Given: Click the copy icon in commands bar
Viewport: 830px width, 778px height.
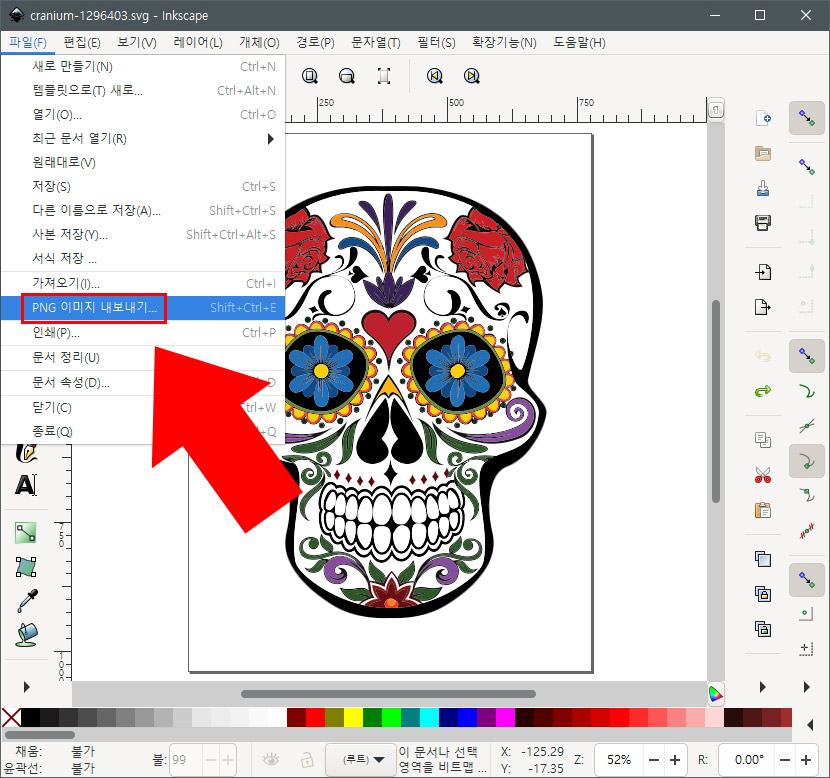Looking at the screenshot, I should [763, 440].
